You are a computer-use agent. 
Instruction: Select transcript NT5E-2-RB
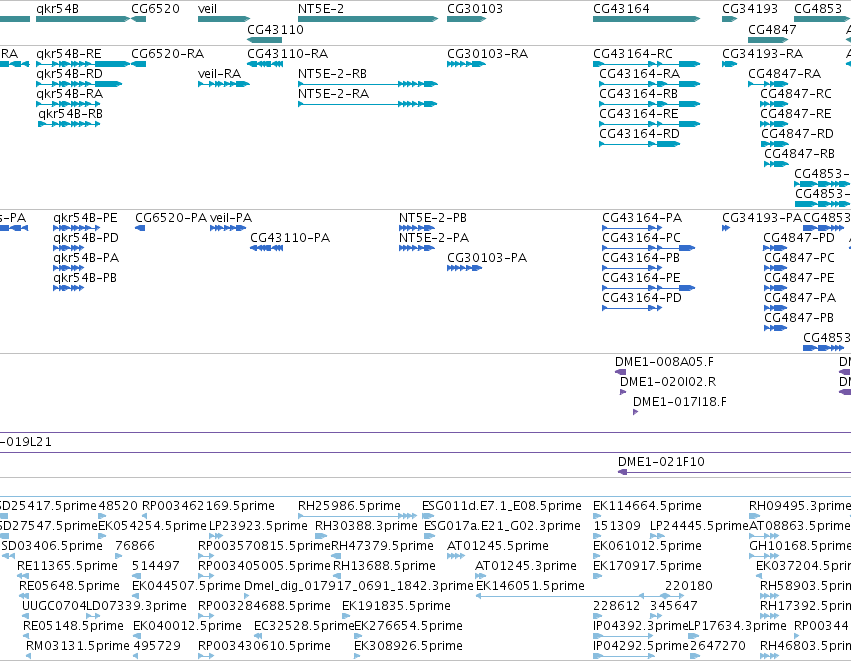coord(332,74)
